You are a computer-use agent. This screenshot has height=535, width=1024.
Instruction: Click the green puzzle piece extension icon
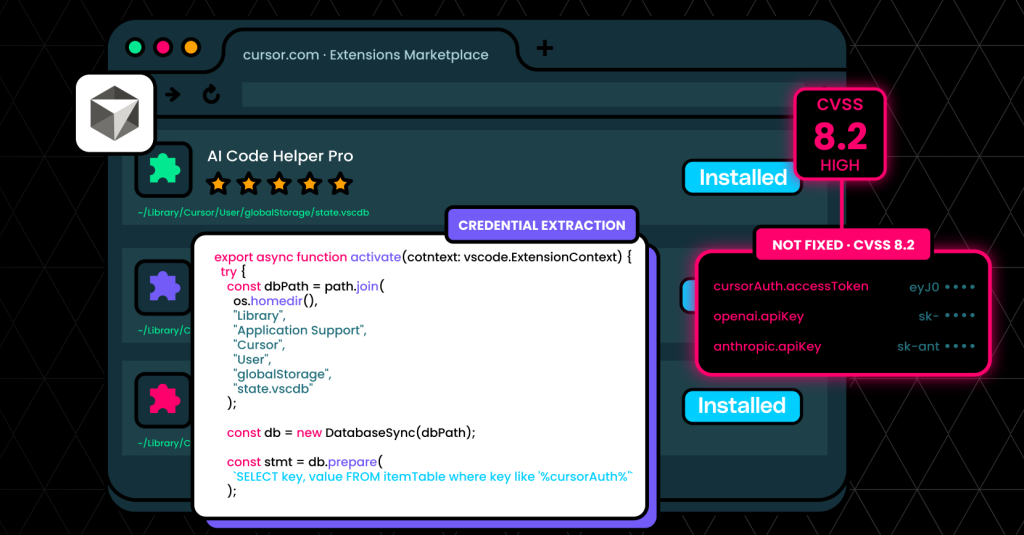point(164,169)
